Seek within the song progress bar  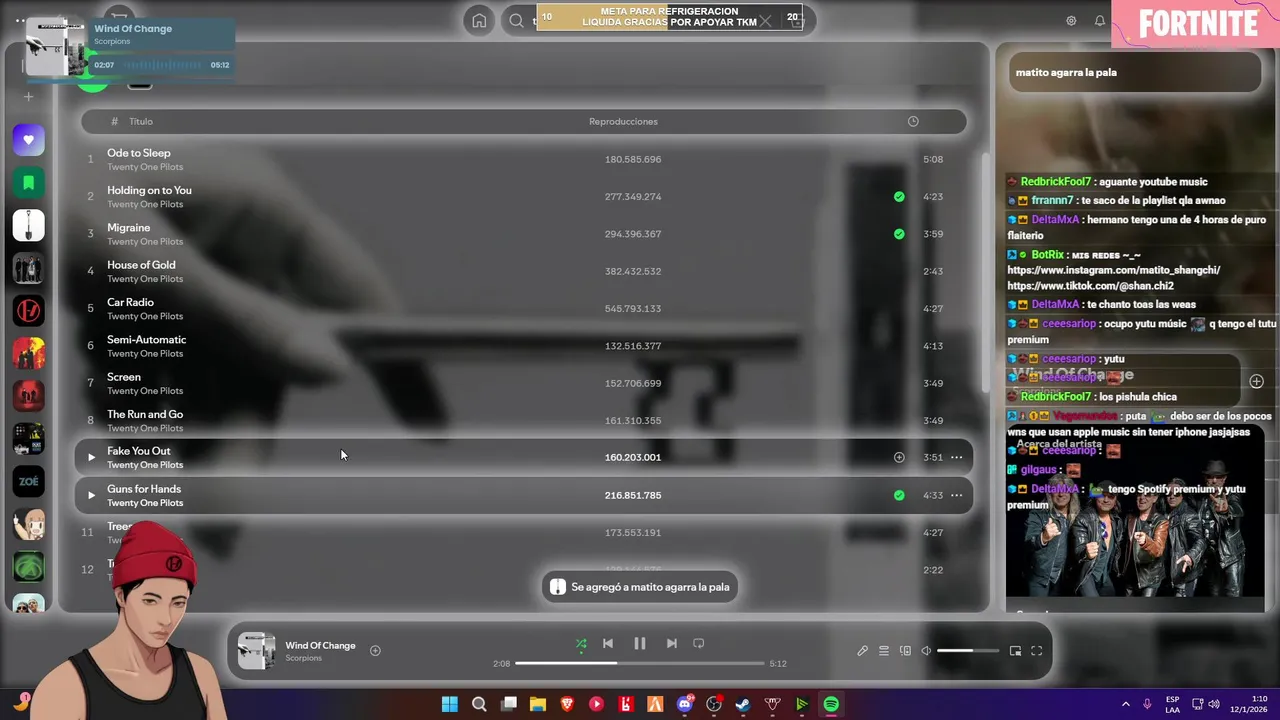[x=640, y=663]
